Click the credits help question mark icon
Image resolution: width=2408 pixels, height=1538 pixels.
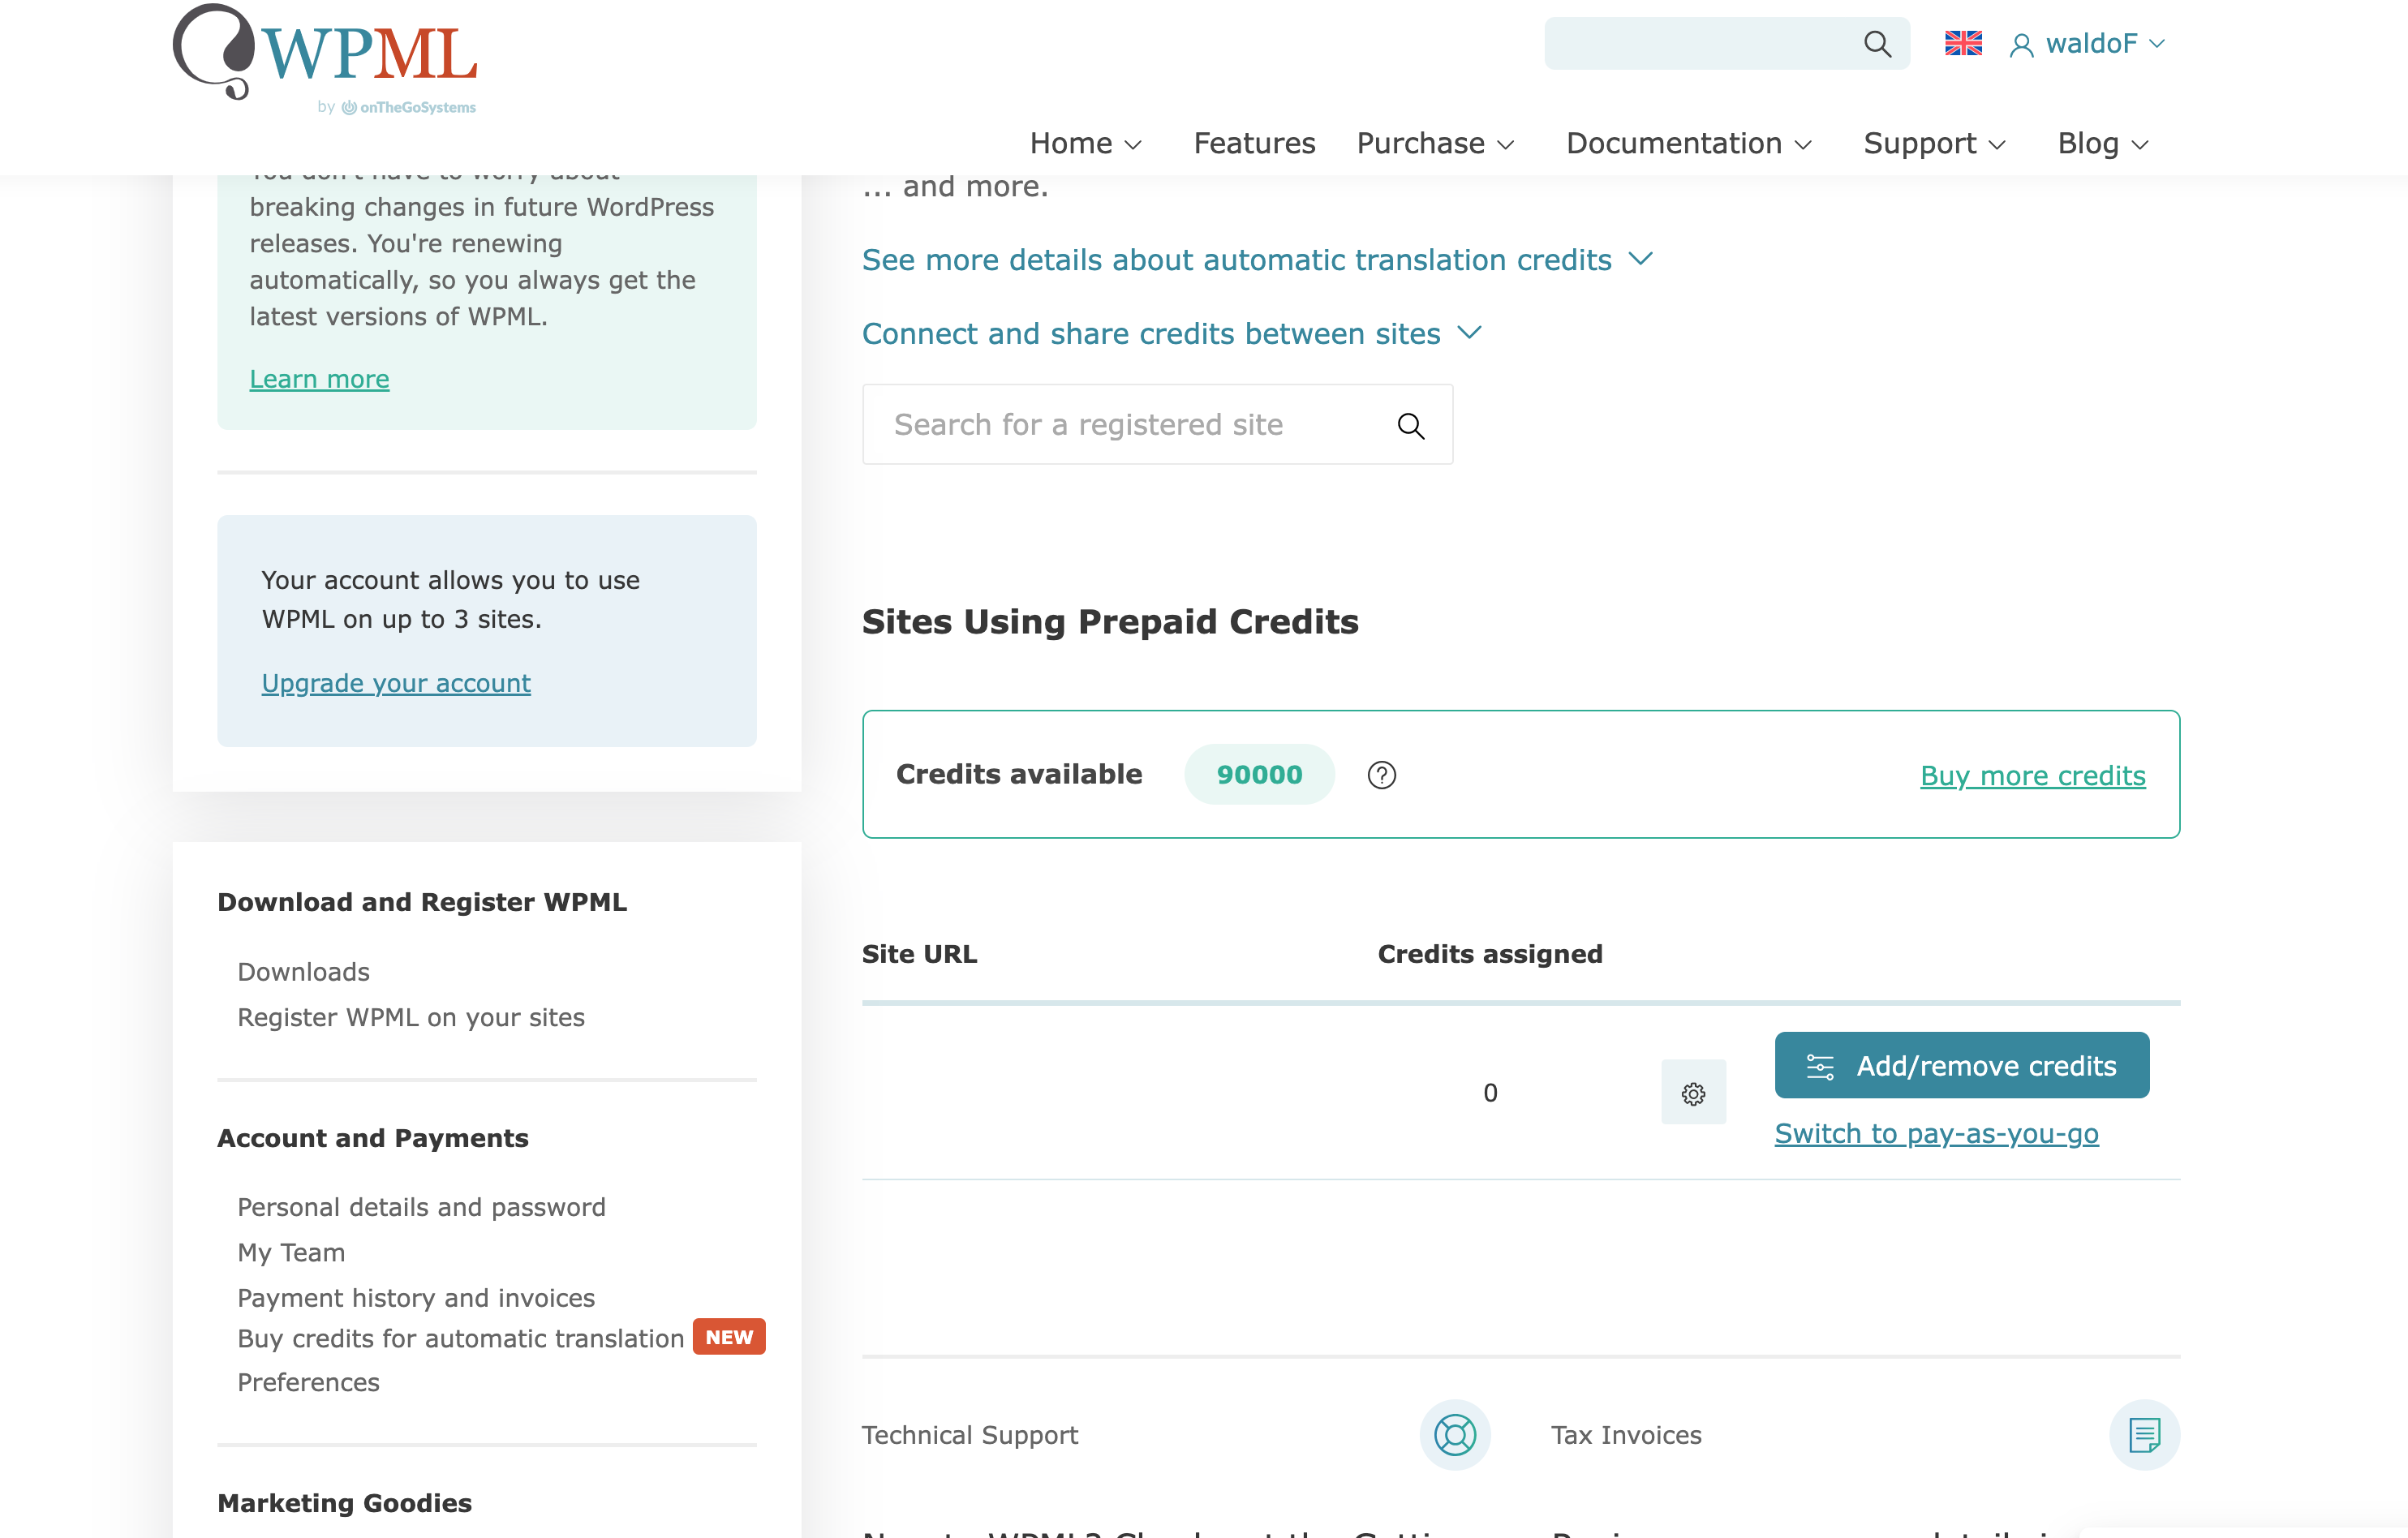coord(1381,775)
